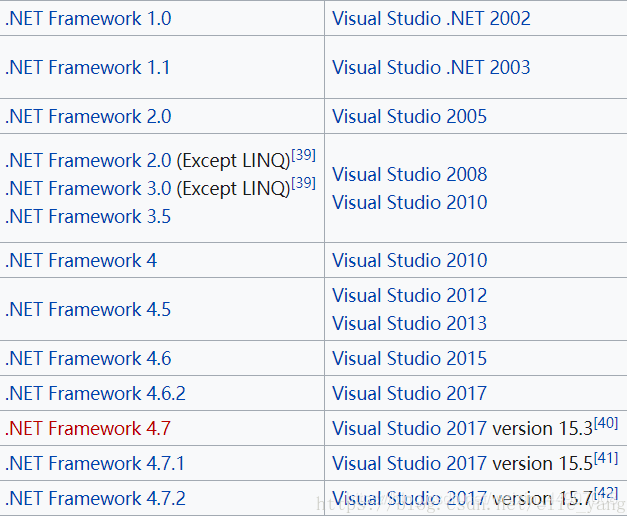The image size is (627, 517).
Task: Open footnote reference [42]
Action: coord(606,493)
